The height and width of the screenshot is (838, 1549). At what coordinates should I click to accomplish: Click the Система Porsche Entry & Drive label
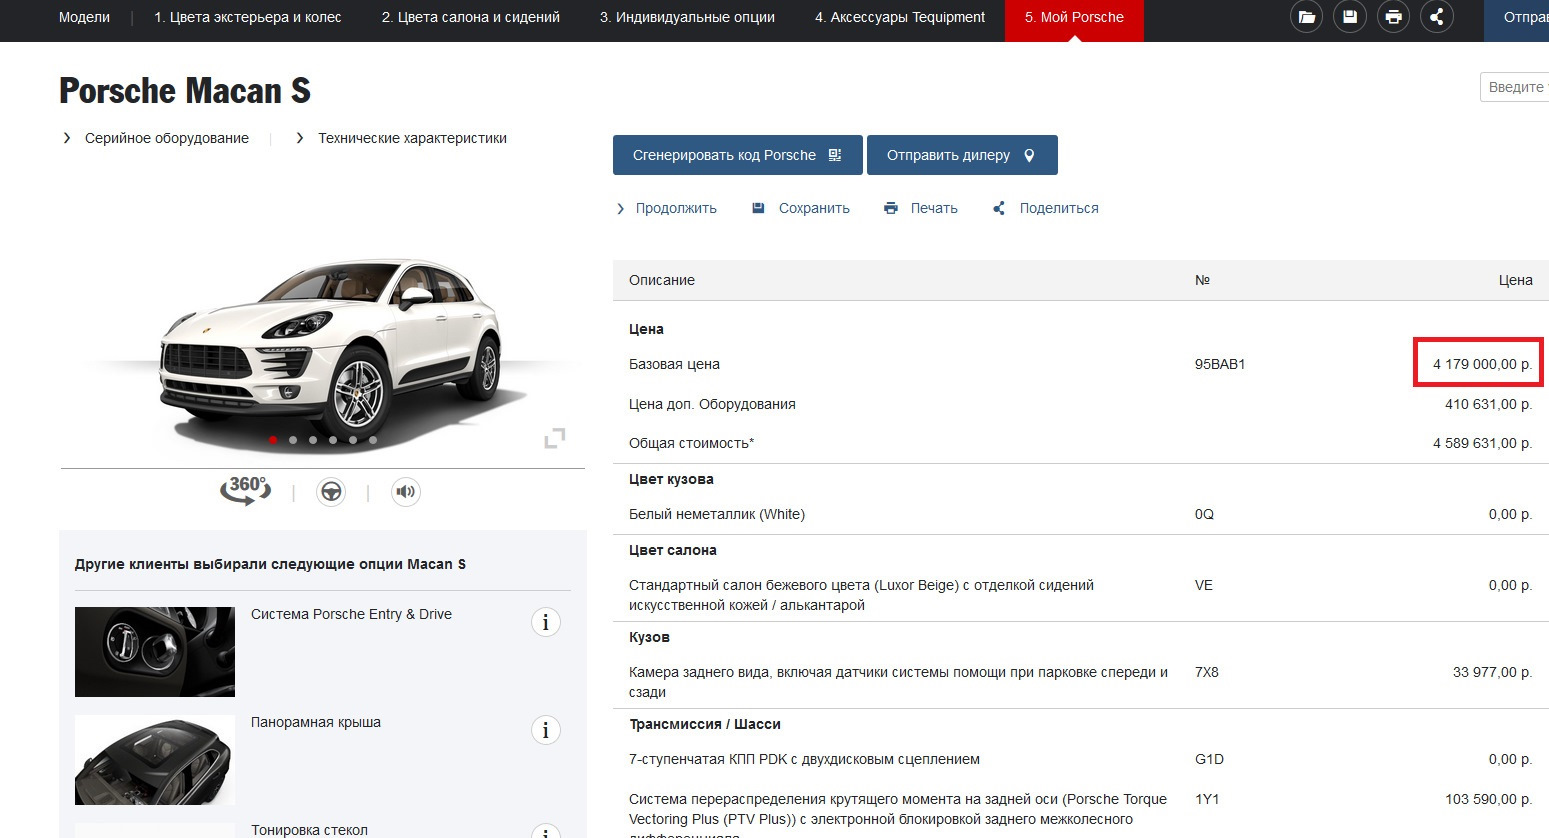coord(351,614)
